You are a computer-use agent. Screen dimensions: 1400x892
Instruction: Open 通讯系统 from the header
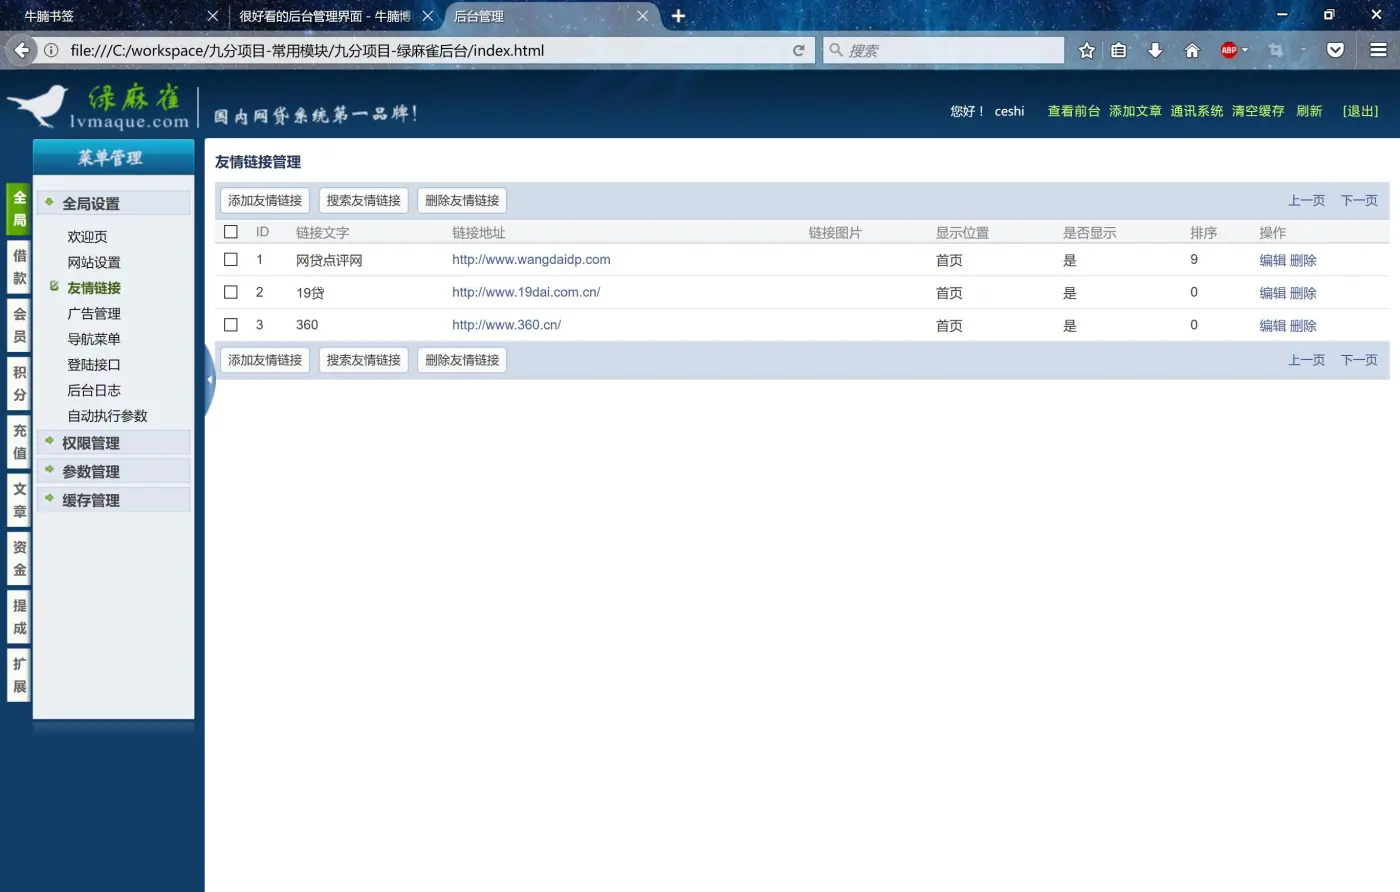point(1197,111)
